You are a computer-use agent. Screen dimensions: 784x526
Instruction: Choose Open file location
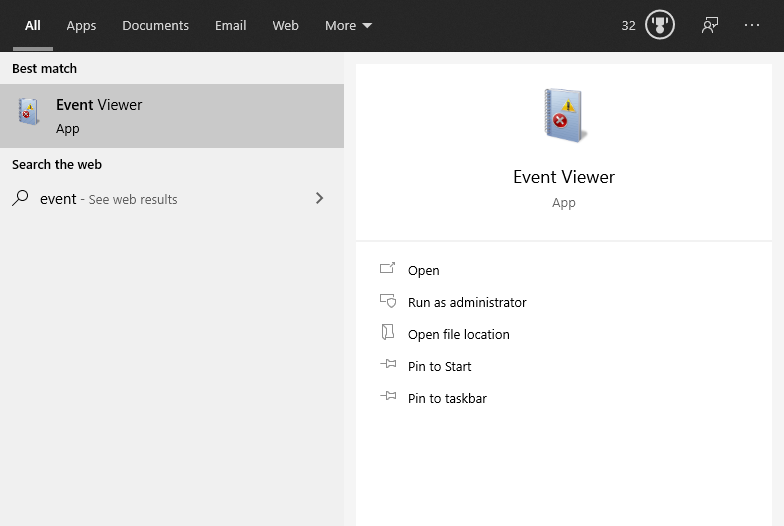pos(458,334)
